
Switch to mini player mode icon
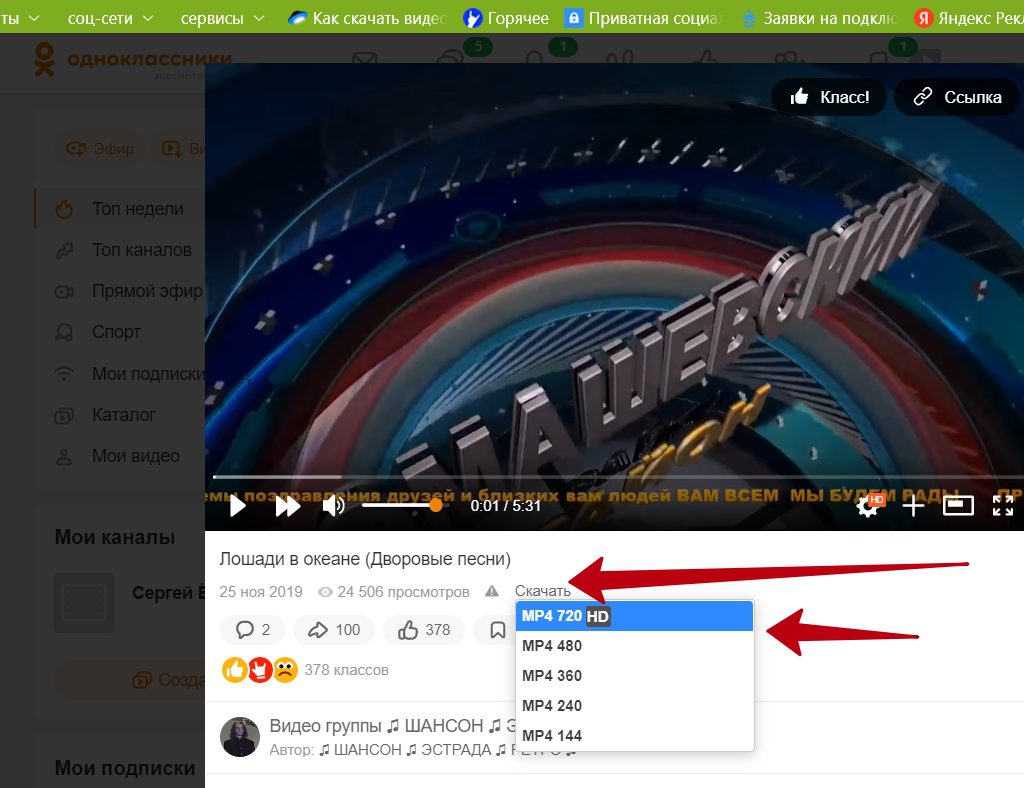point(958,505)
